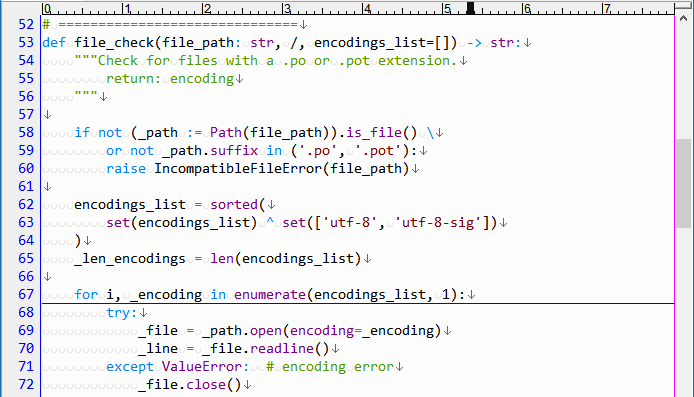
Task: Select line number 72 in gutter
Action: [x=26, y=384]
